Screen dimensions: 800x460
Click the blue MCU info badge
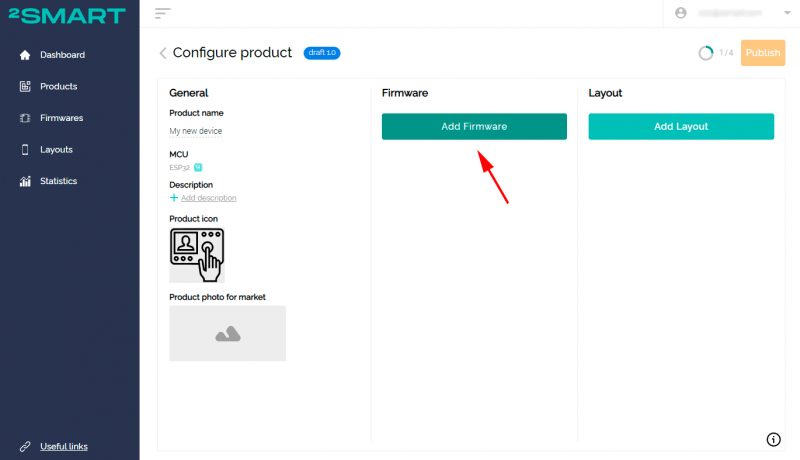pos(198,168)
